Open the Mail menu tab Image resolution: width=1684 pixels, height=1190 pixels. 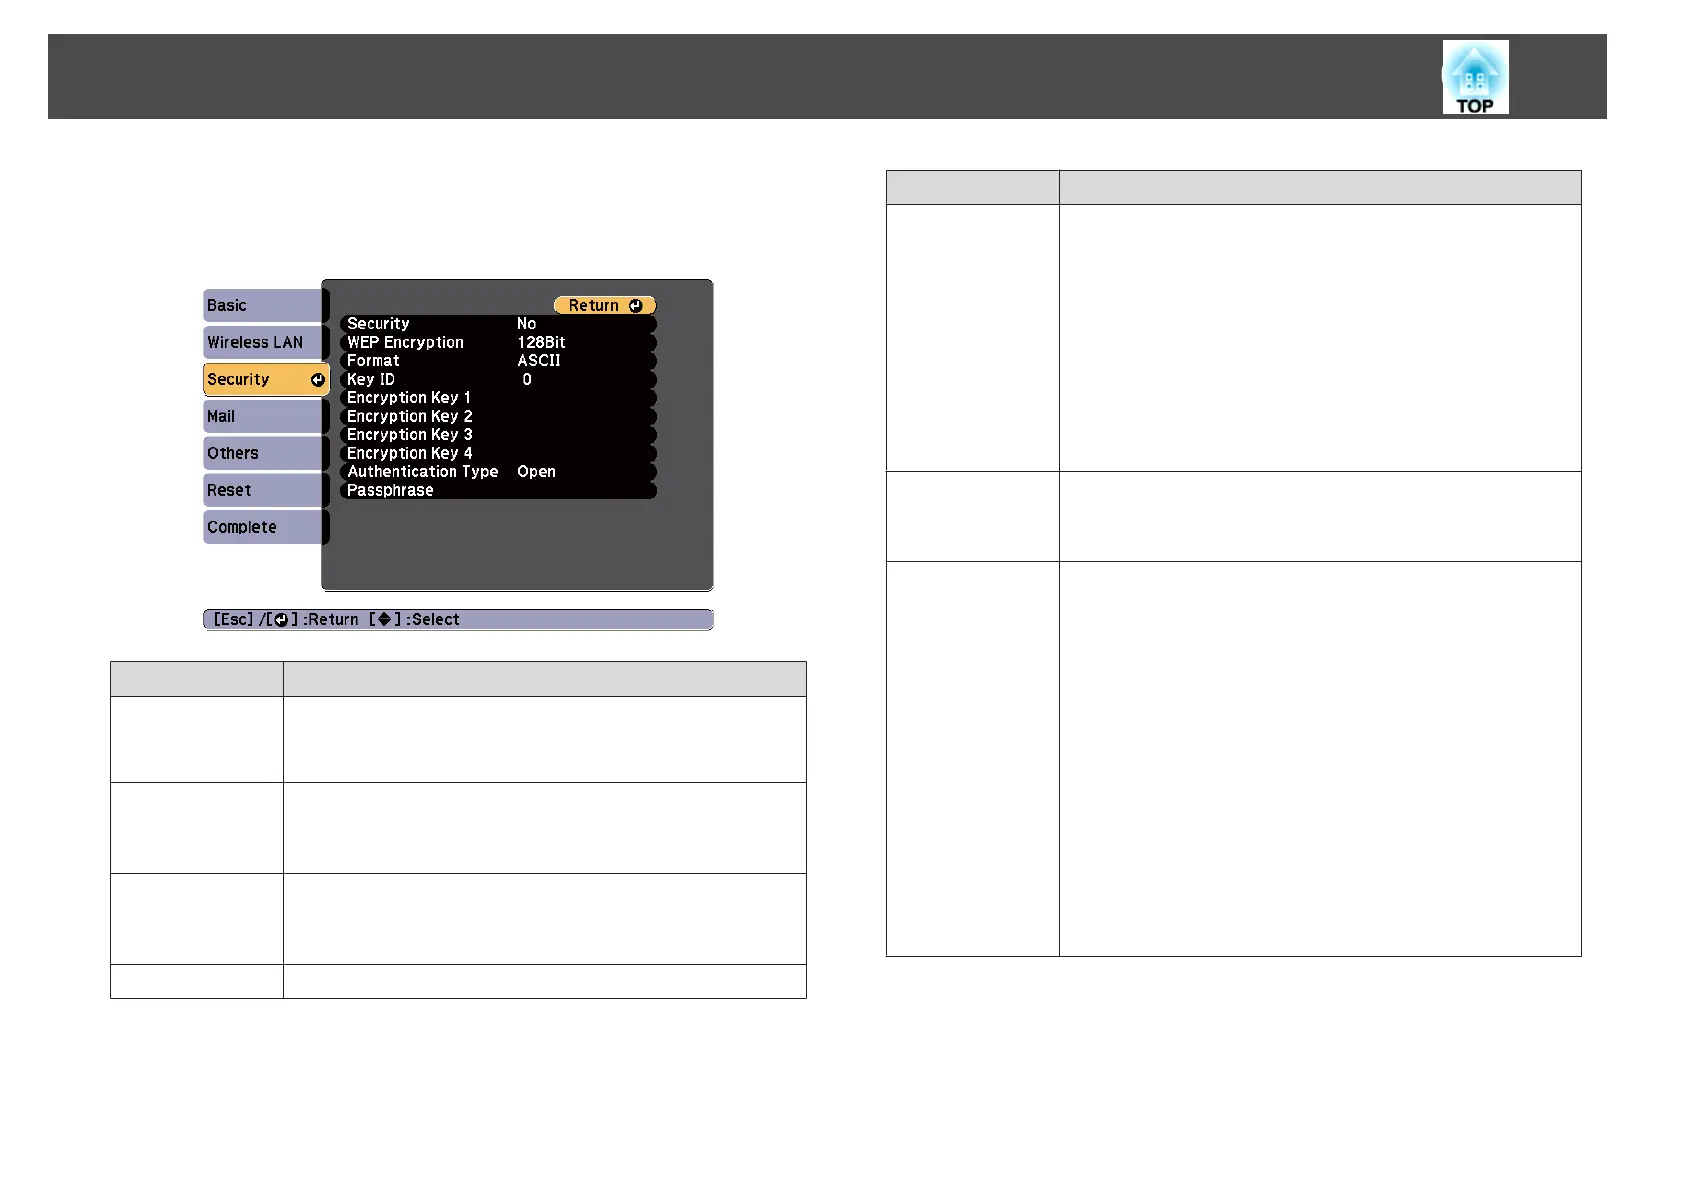pyautogui.click(x=265, y=417)
